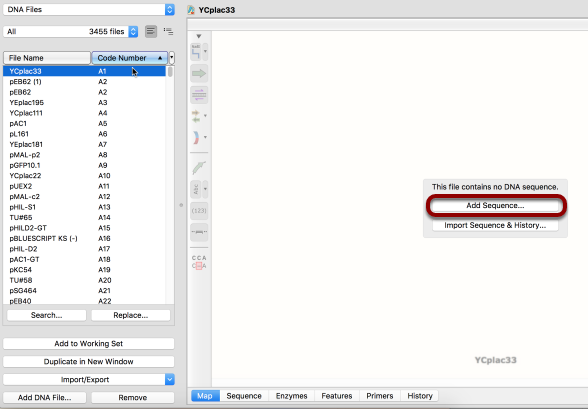Toggle the show enzymes side toolbar icon
588x409 pixels.
pos(196,52)
